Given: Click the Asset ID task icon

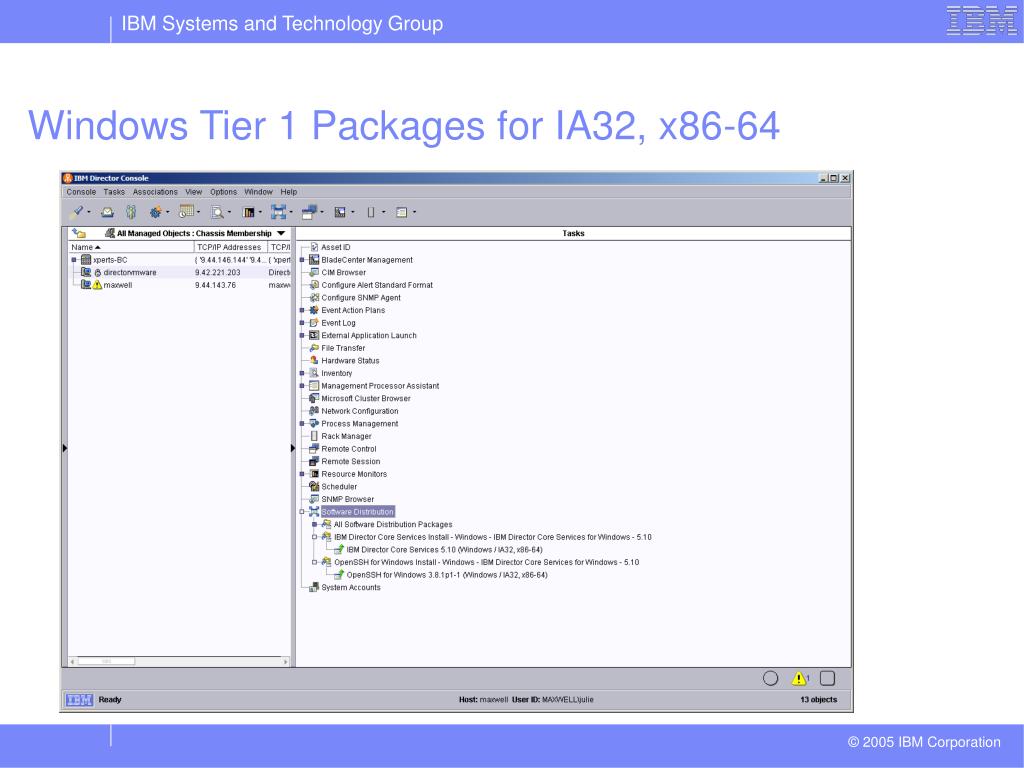Looking at the screenshot, I should (x=314, y=248).
